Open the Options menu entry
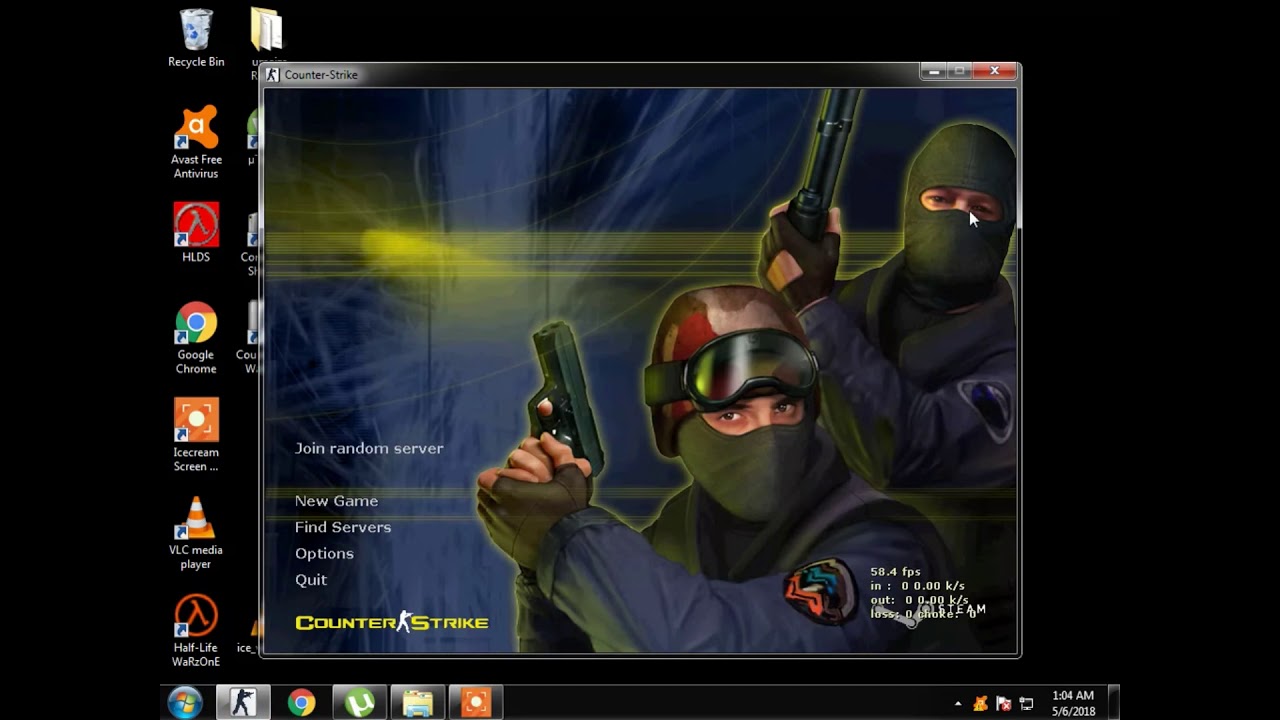This screenshot has width=1280, height=720. tap(324, 553)
